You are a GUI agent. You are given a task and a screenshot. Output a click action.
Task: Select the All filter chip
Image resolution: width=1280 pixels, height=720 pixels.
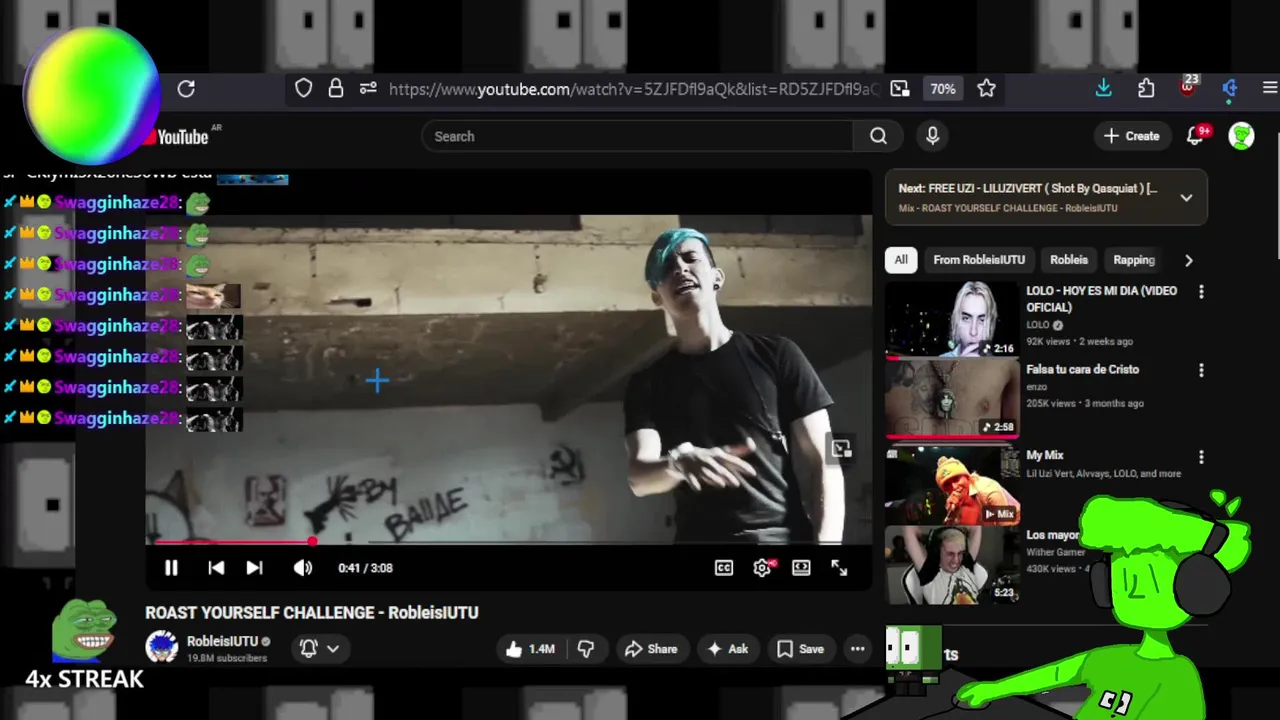[x=901, y=260]
